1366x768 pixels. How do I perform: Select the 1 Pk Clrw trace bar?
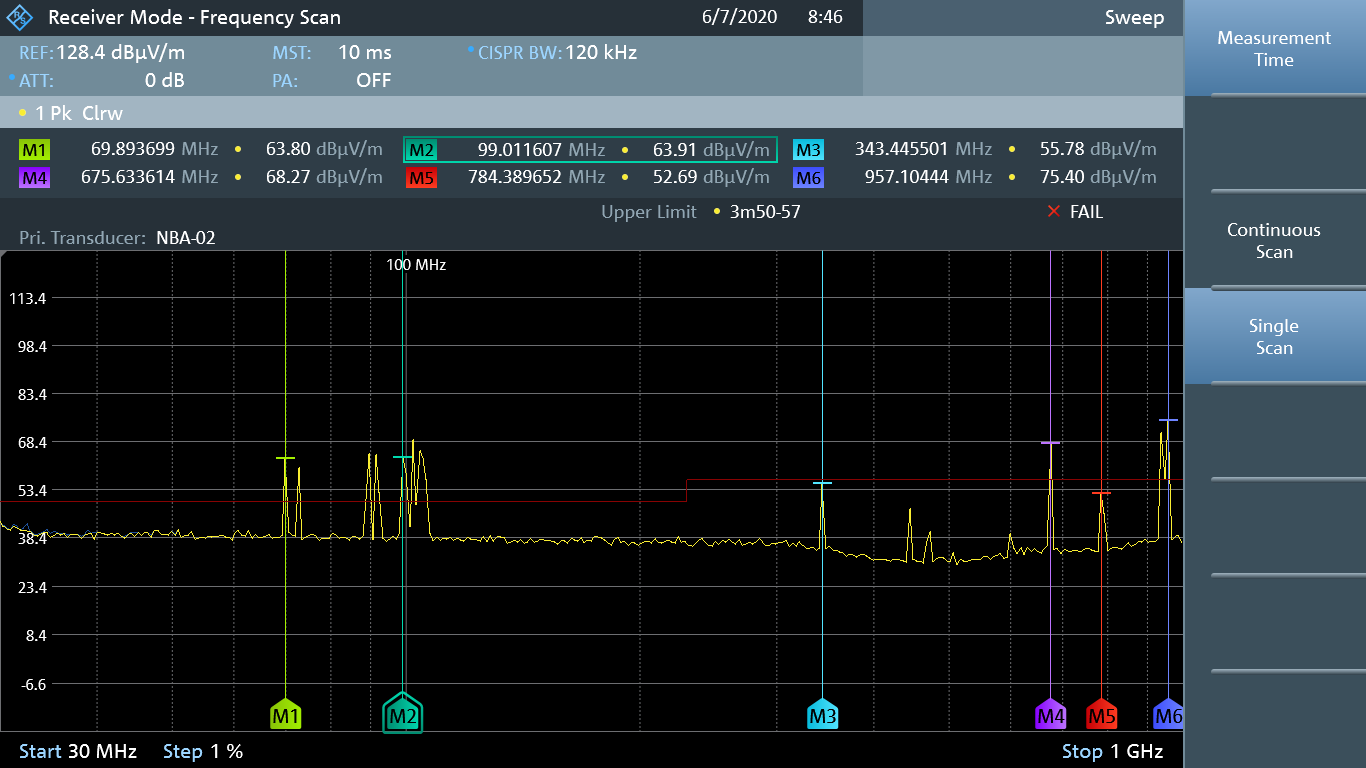(x=591, y=113)
